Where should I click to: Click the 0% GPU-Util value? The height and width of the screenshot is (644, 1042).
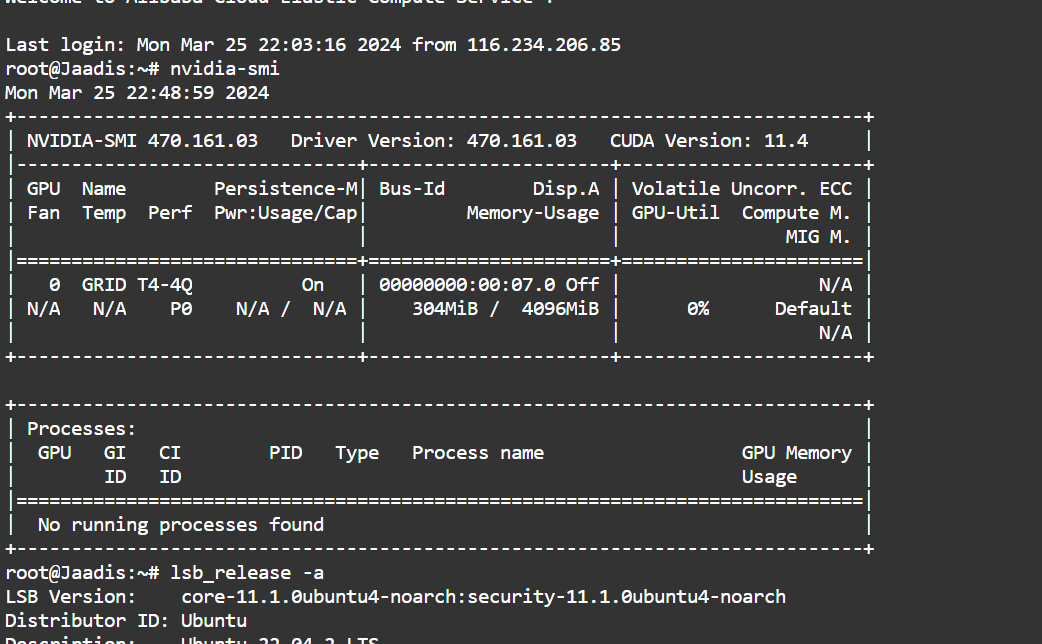698,309
